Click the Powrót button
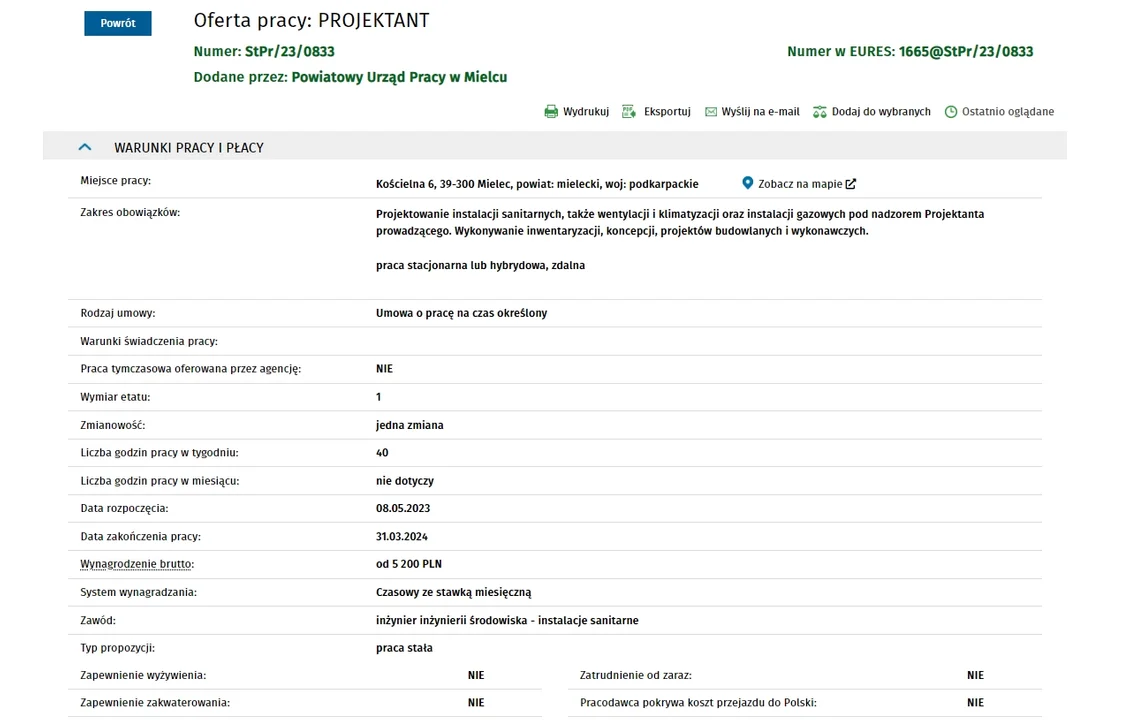Viewport: 1142px width, 720px height. 118,23
